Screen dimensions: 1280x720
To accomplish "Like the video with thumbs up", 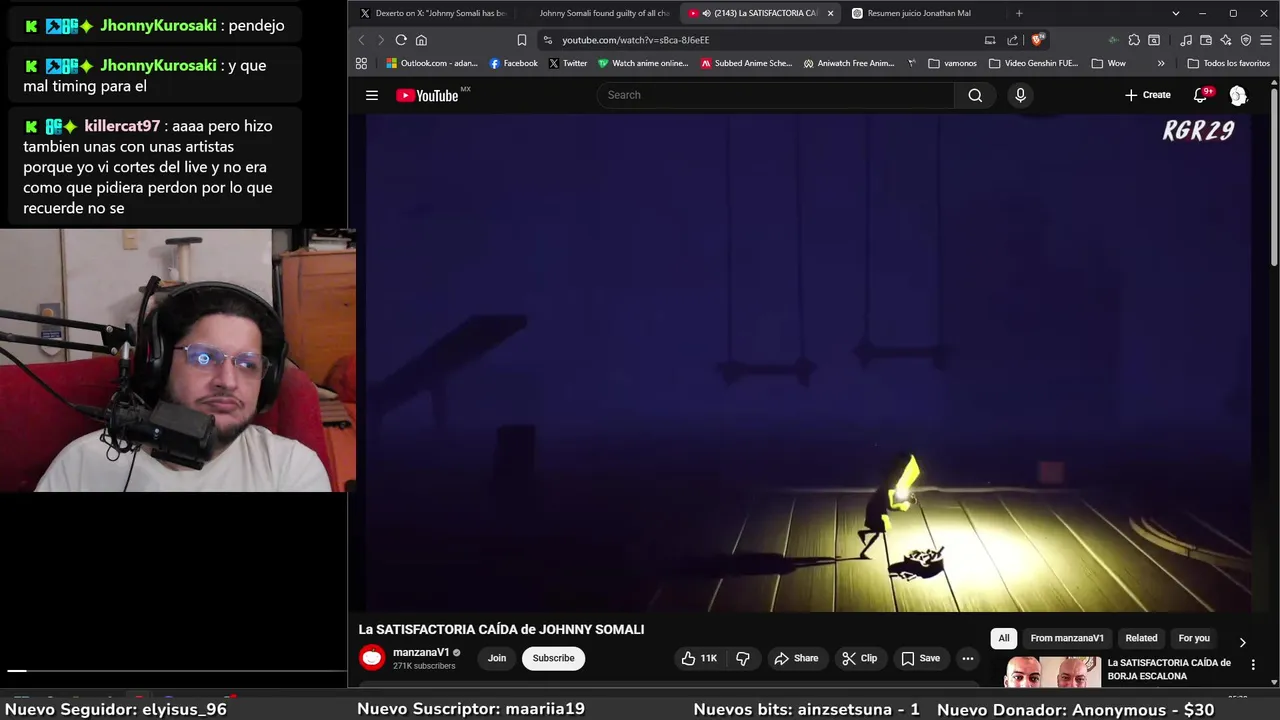I will tap(699, 658).
